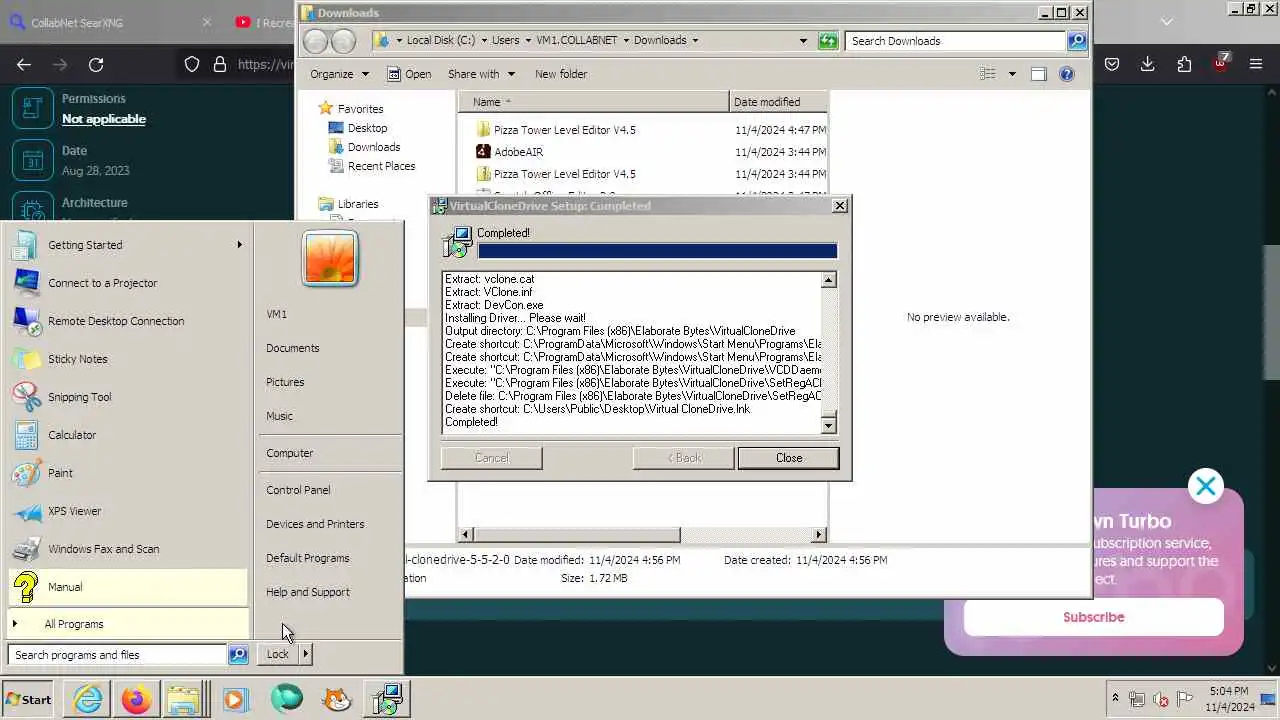Open the Manual entry in Start menu
The width and height of the screenshot is (1280, 720).
coord(127,587)
